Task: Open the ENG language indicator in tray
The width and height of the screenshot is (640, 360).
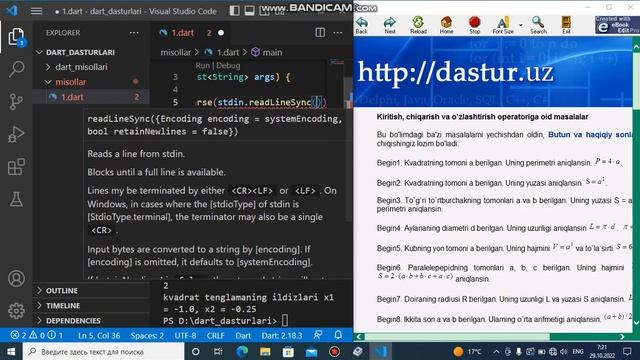Action: (578, 351)
